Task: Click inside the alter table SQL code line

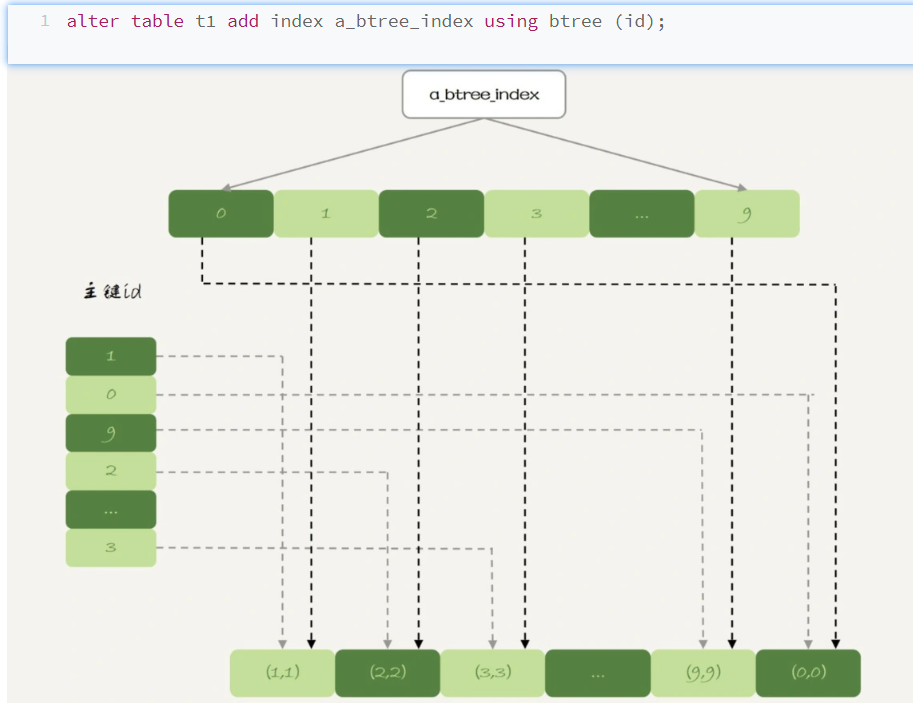Action: click(366, 21)
